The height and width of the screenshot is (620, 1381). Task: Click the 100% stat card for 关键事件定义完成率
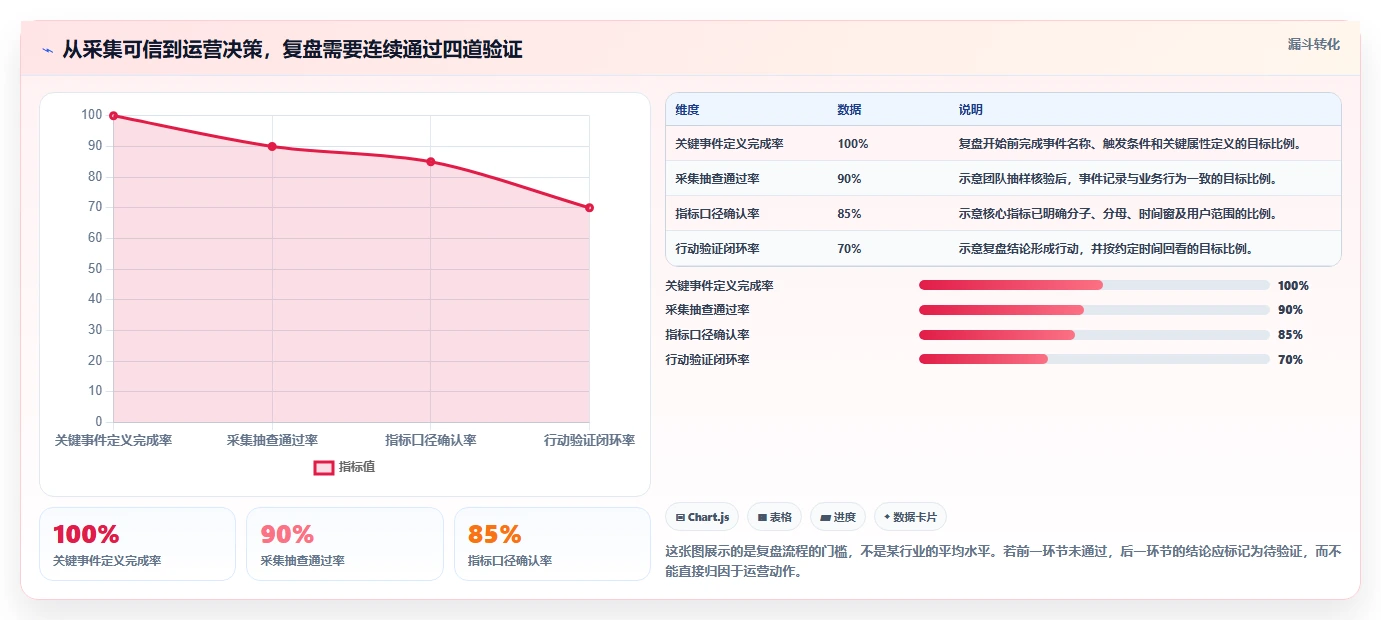(137, 544)
